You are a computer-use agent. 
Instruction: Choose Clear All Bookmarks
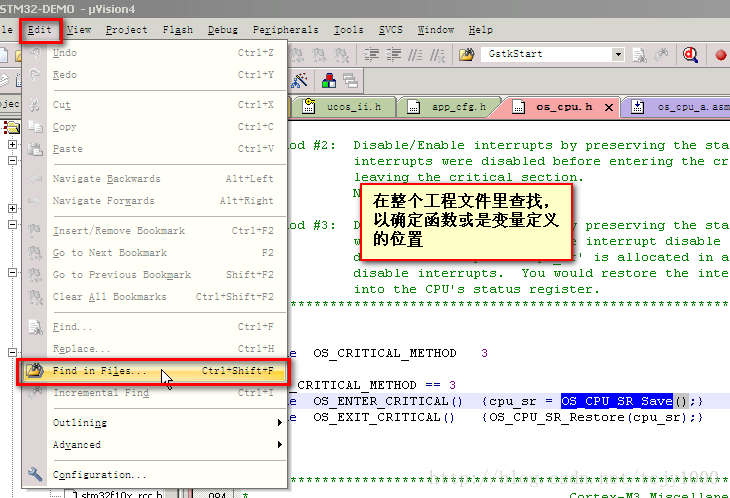[155, 296]
